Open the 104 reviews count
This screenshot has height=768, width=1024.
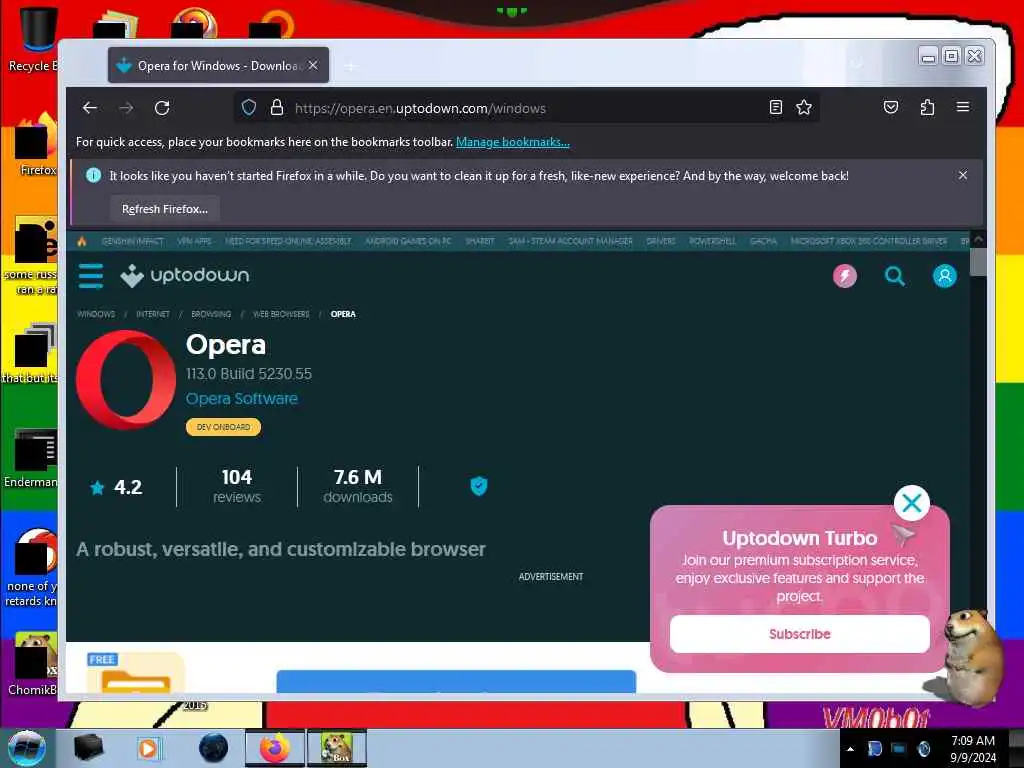(237, 487)
